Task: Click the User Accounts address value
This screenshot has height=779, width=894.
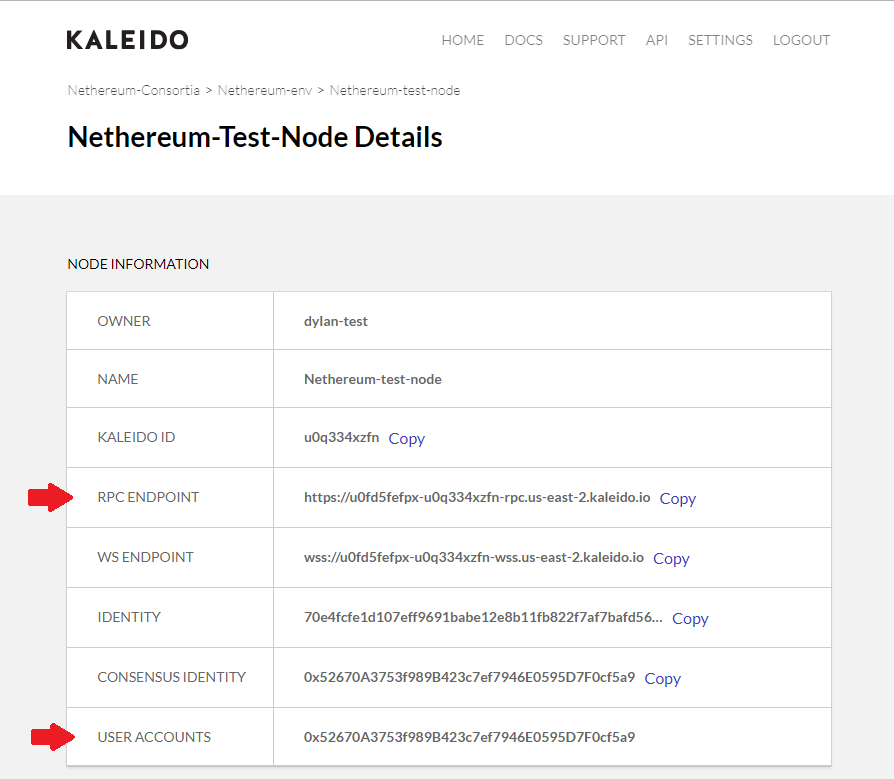Action: (469, 737)
